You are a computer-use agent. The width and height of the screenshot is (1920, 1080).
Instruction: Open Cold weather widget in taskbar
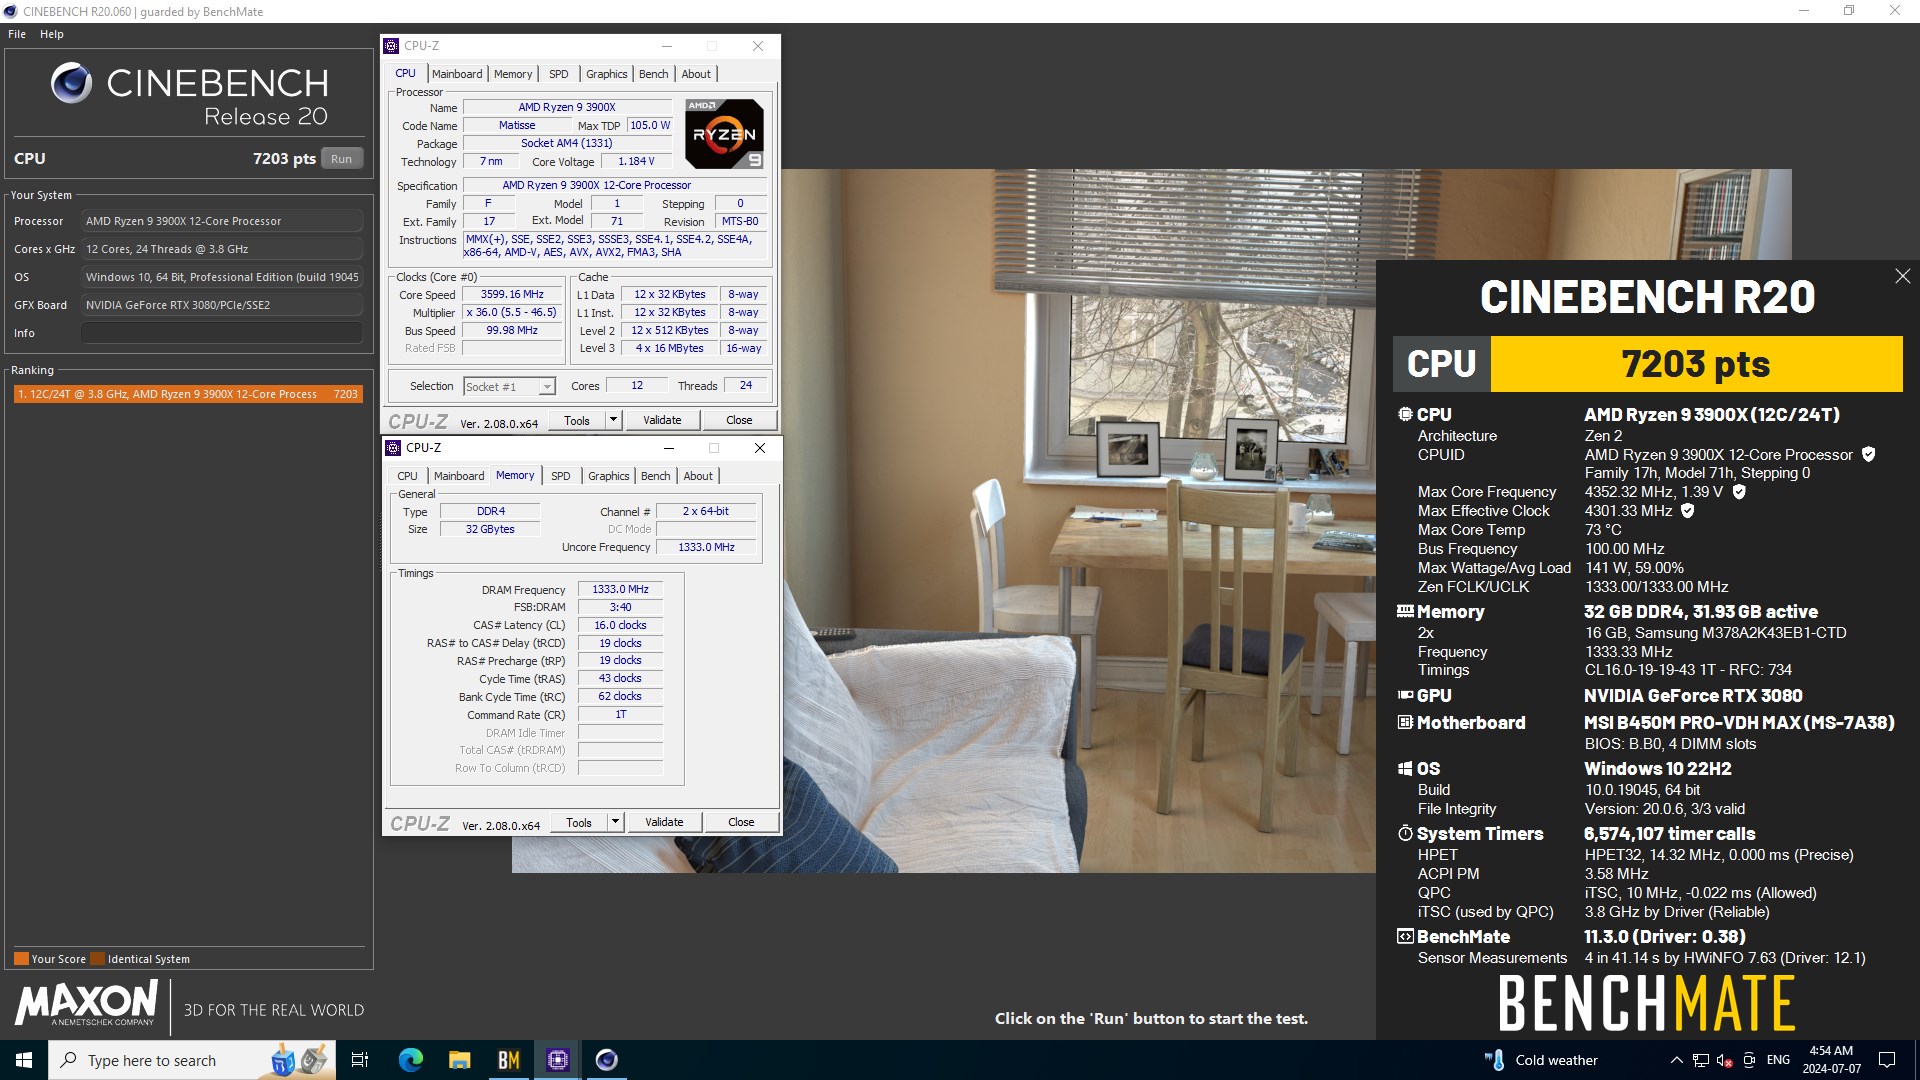(x=1541, y=1060)
